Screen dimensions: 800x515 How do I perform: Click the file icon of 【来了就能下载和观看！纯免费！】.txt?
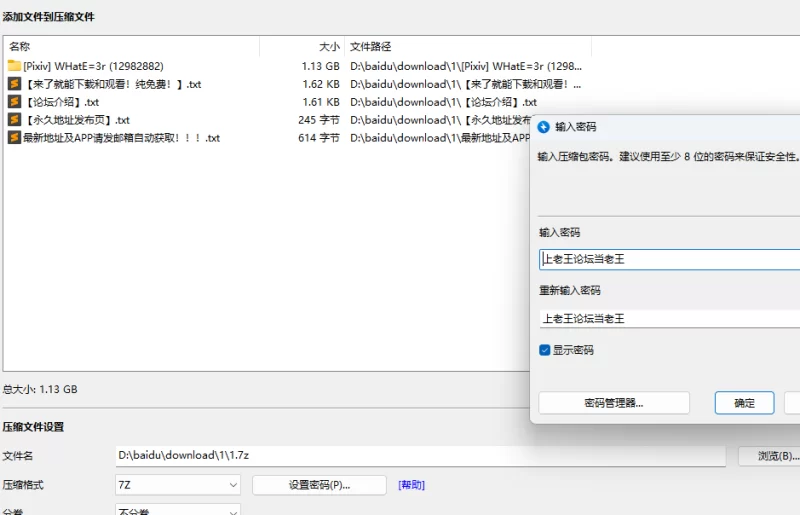coord(14,84)
